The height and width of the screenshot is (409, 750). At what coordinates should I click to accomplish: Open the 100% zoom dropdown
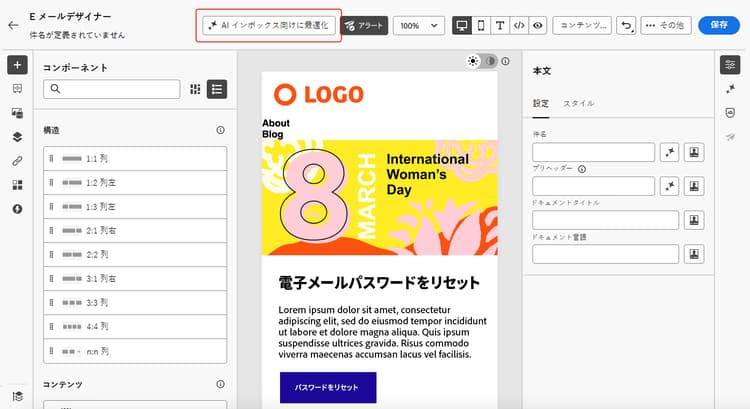pyautogui.click(x=419, y=25)
